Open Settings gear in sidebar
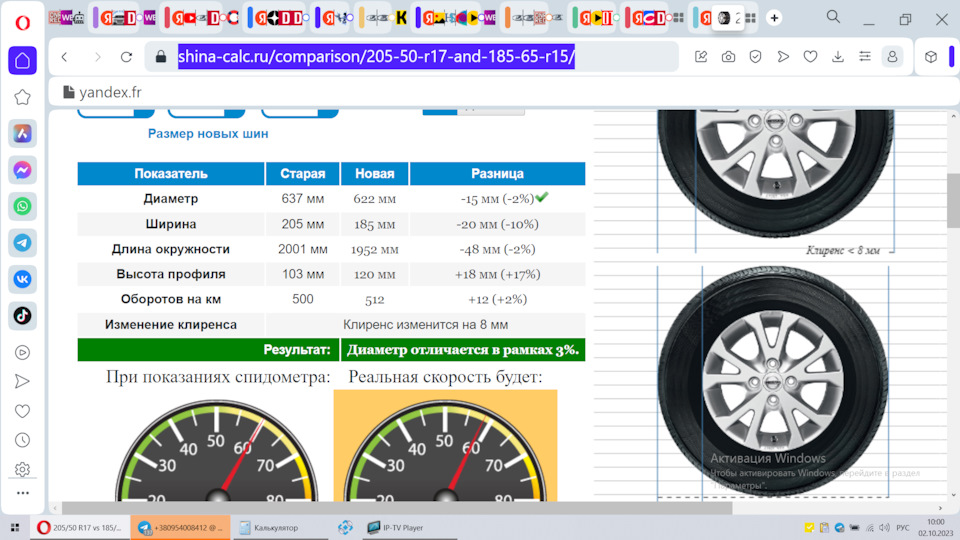Screen dimensions: 960x540 [23, 469]
